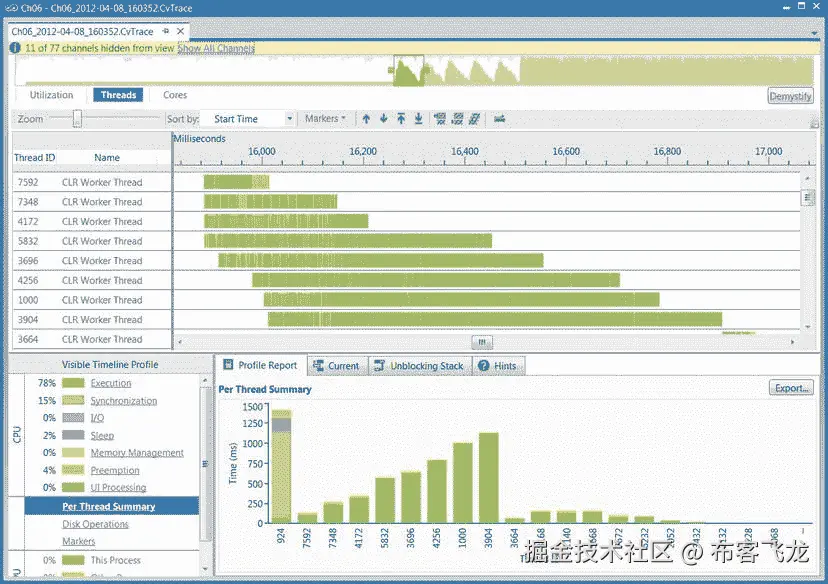Select thread 3696 CLR Worker Thread row

(x=92, y=260)
